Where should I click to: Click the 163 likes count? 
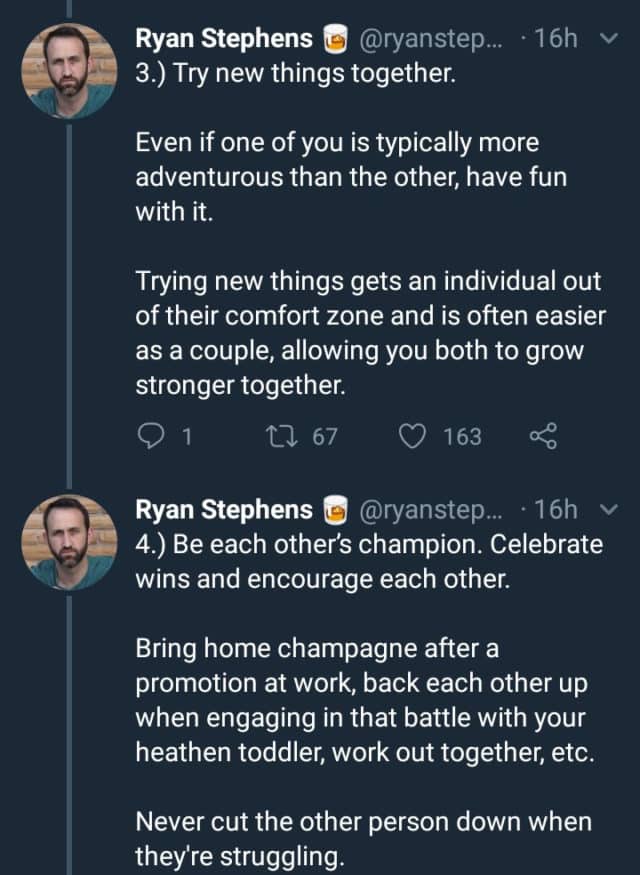[462, 437]
